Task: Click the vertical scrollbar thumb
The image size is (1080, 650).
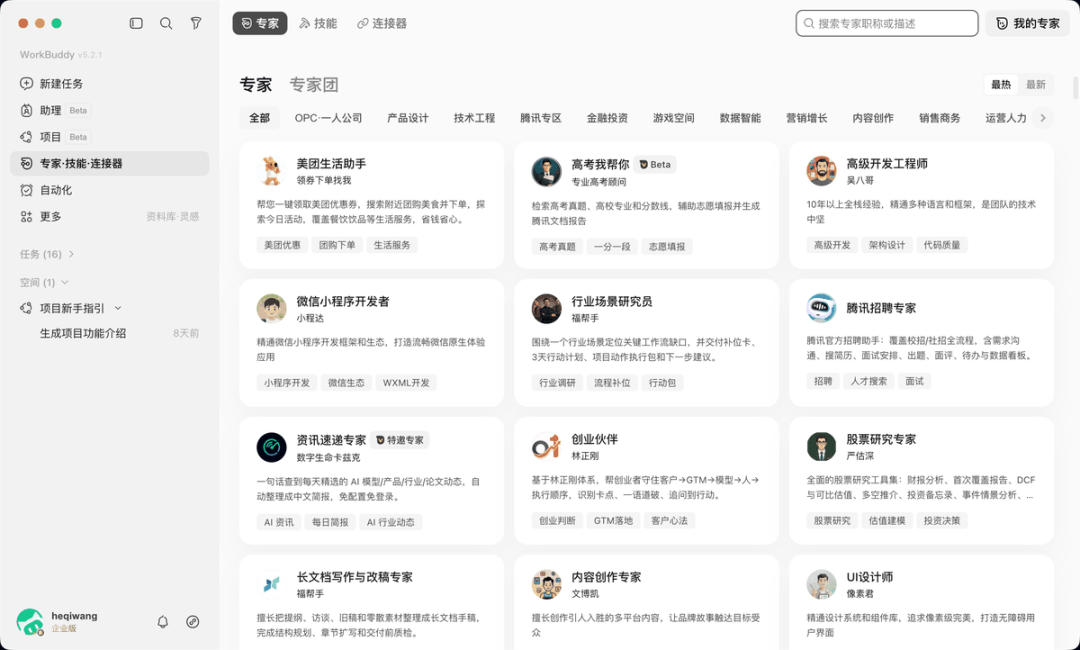Action: 1075,88
